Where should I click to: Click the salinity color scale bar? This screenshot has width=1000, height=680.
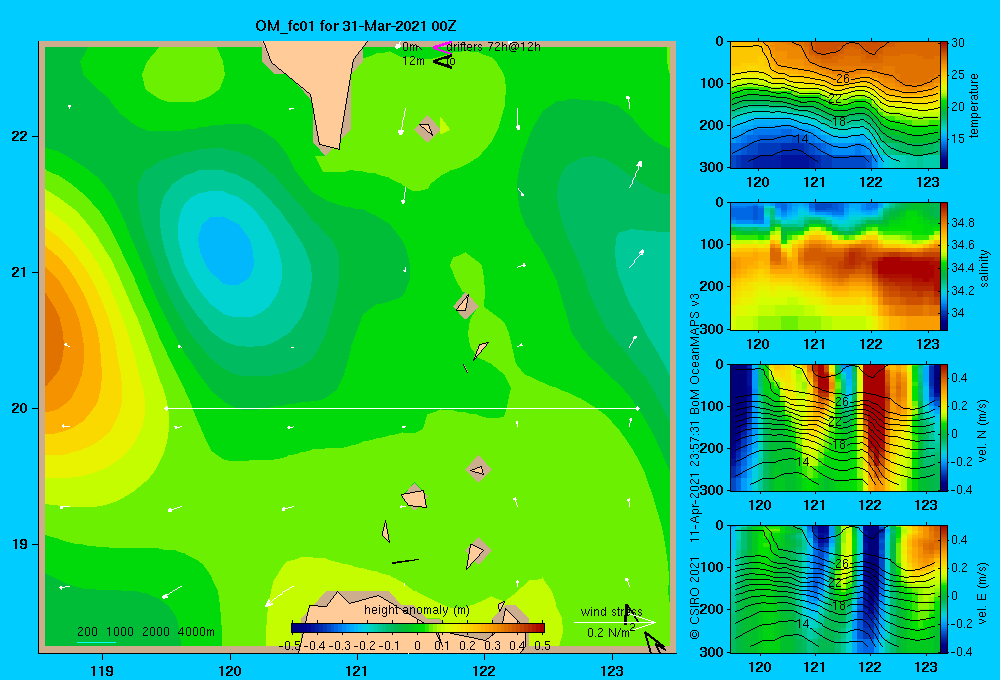943,267
